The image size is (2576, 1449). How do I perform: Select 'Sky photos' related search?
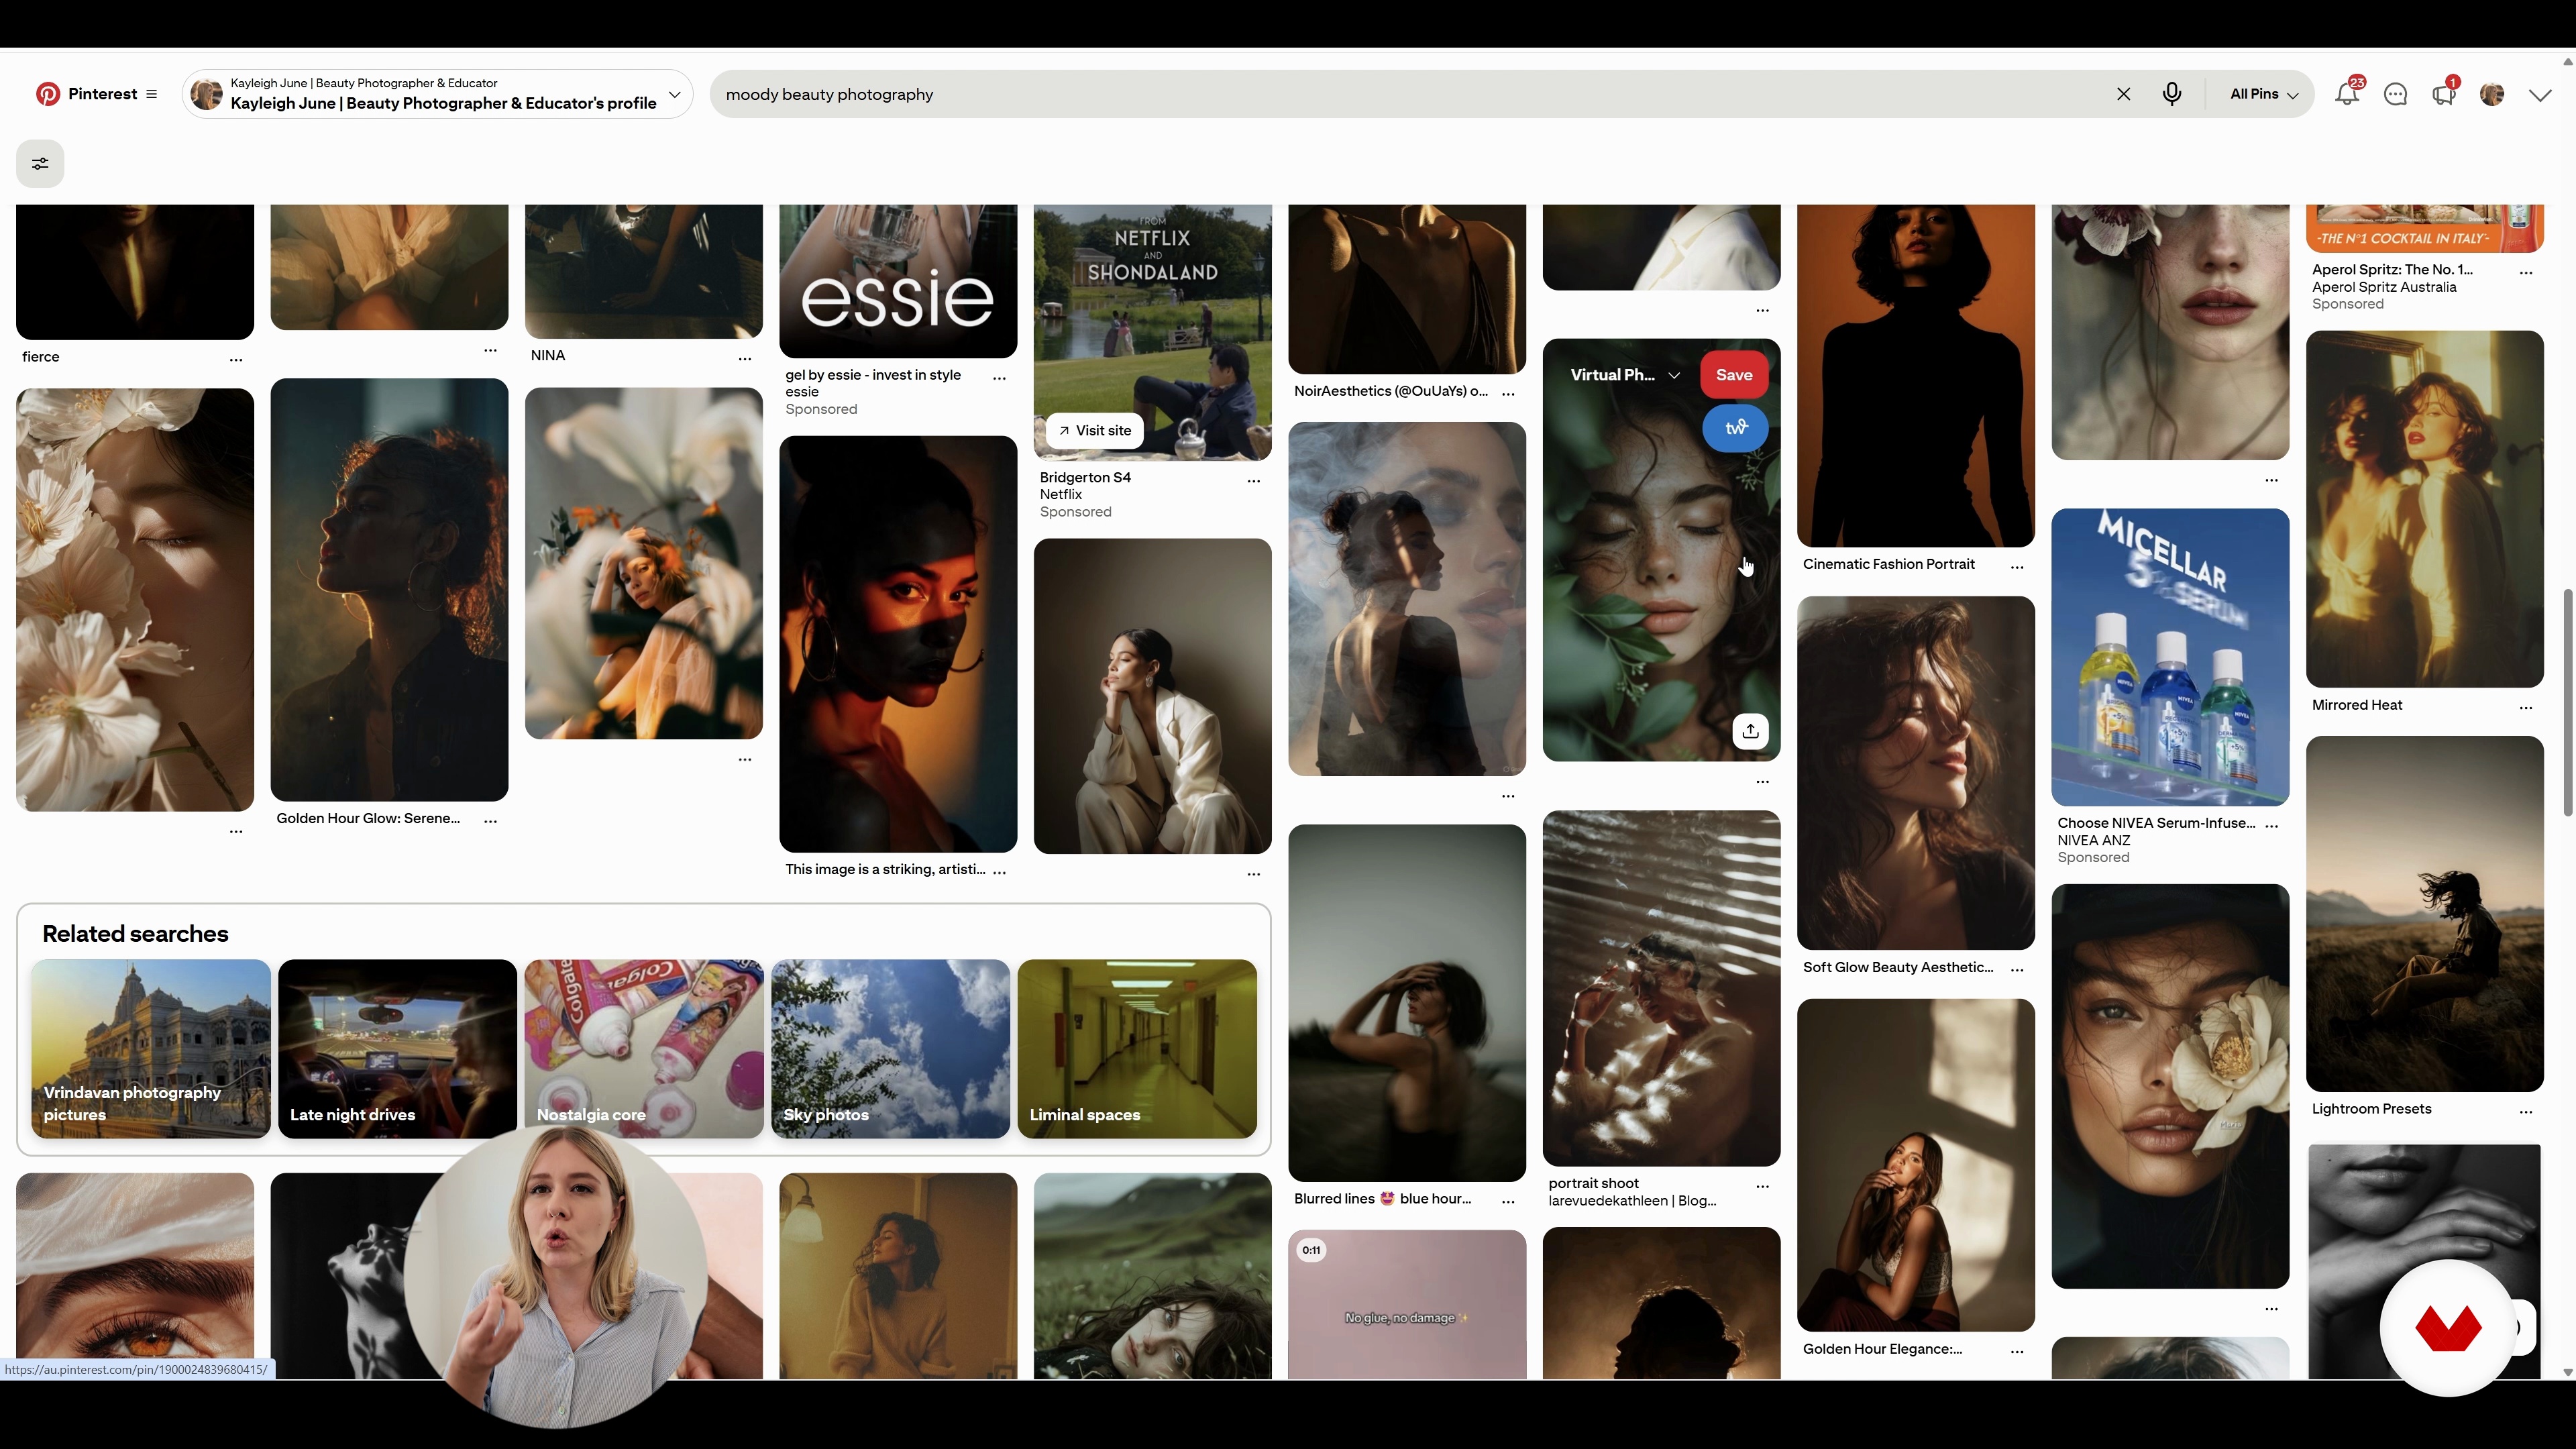(891, 1049)
